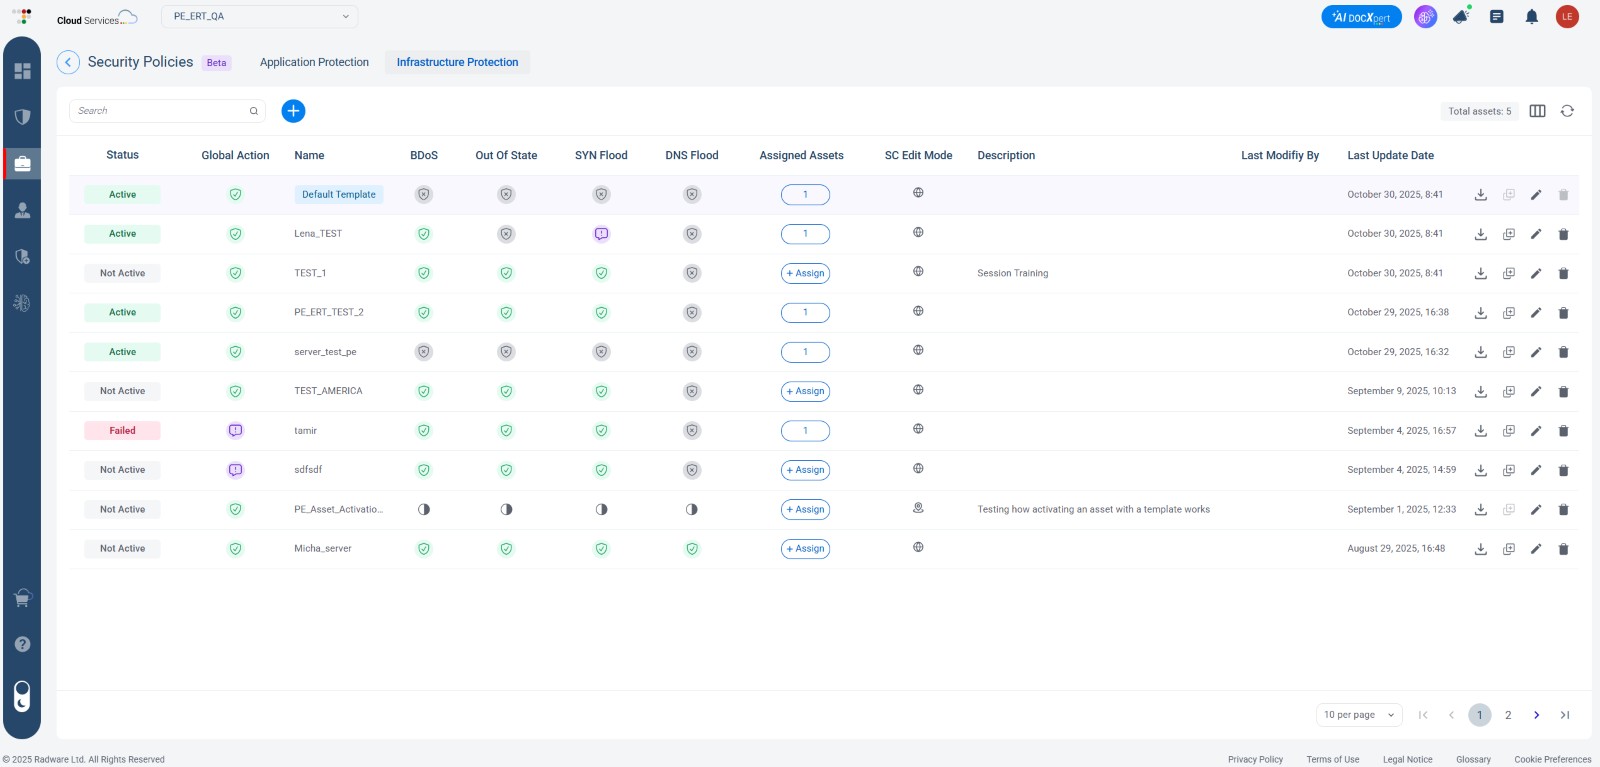Refresh the security policies table
The image size is (1600, 767).
tap(1567, 111)
